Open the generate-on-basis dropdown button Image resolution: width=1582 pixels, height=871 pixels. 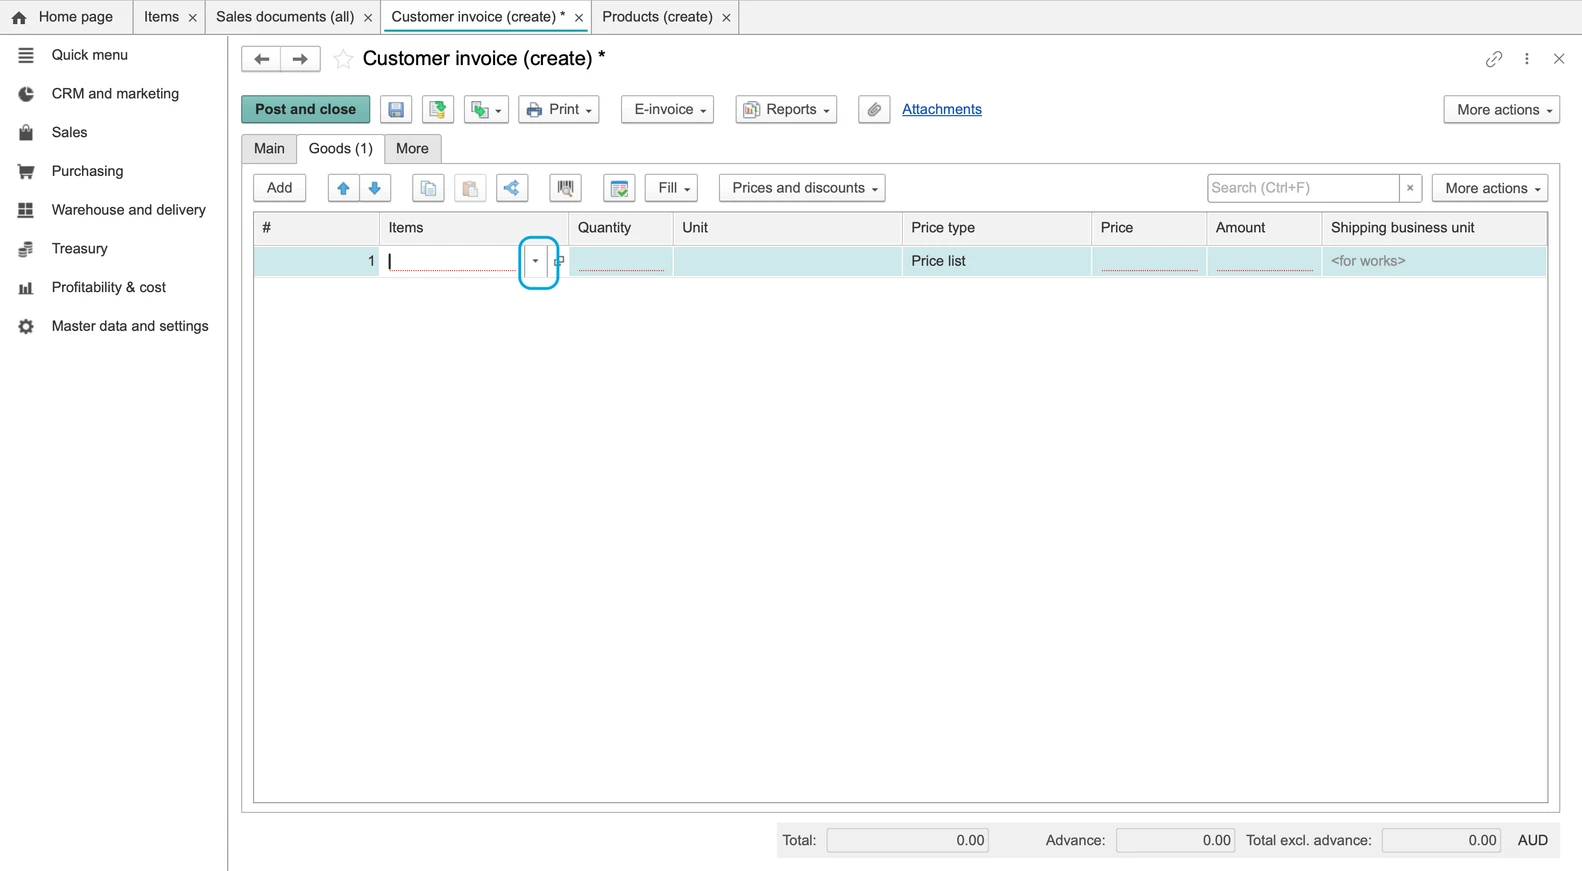pos(486,109)
